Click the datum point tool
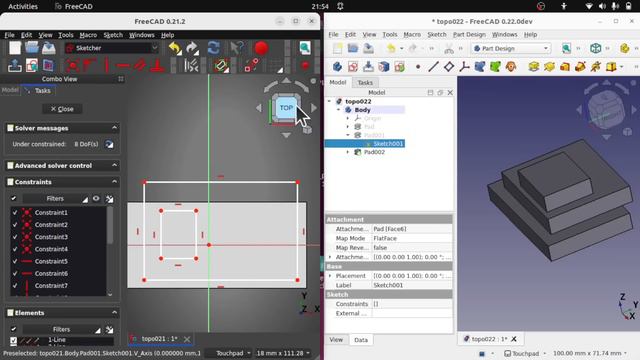The width and height of the screenshot is (640, 360). click(418, 66)
